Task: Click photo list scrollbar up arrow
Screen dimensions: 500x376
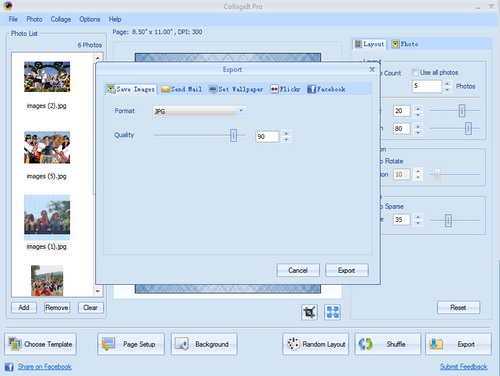Action: (x=97, y=58)
